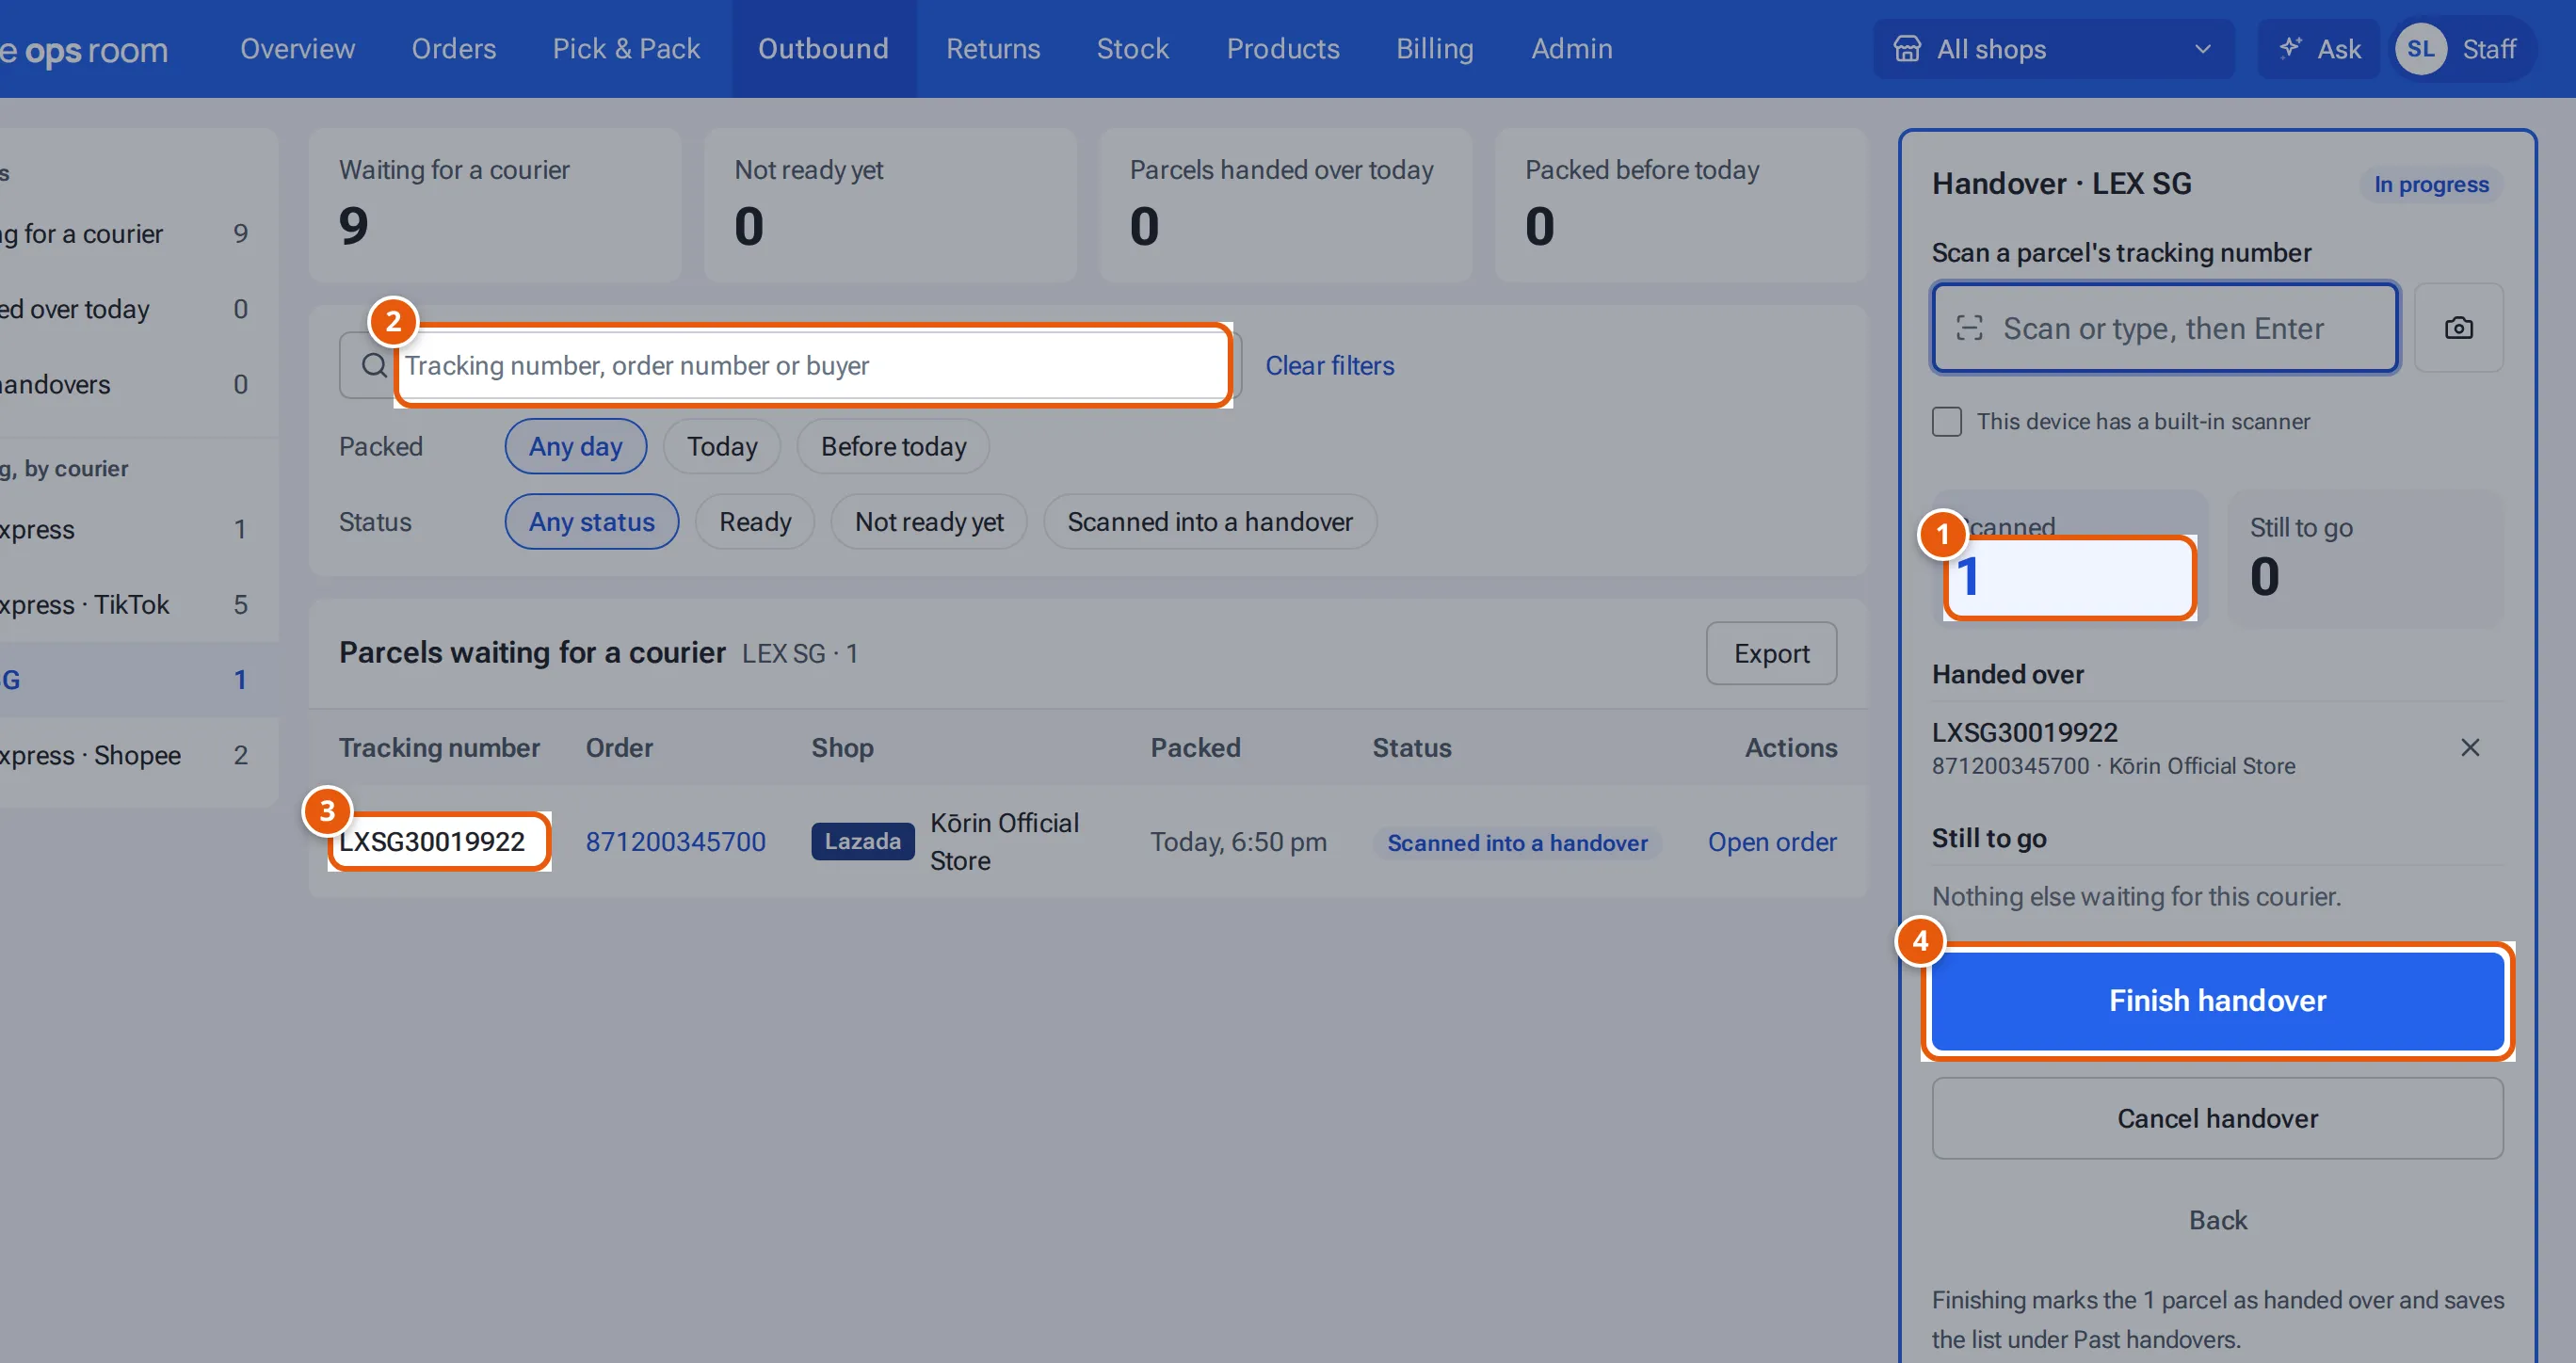Open the Outbound tab
This screenshot has height=1363, width=2576.
point(823,48)
